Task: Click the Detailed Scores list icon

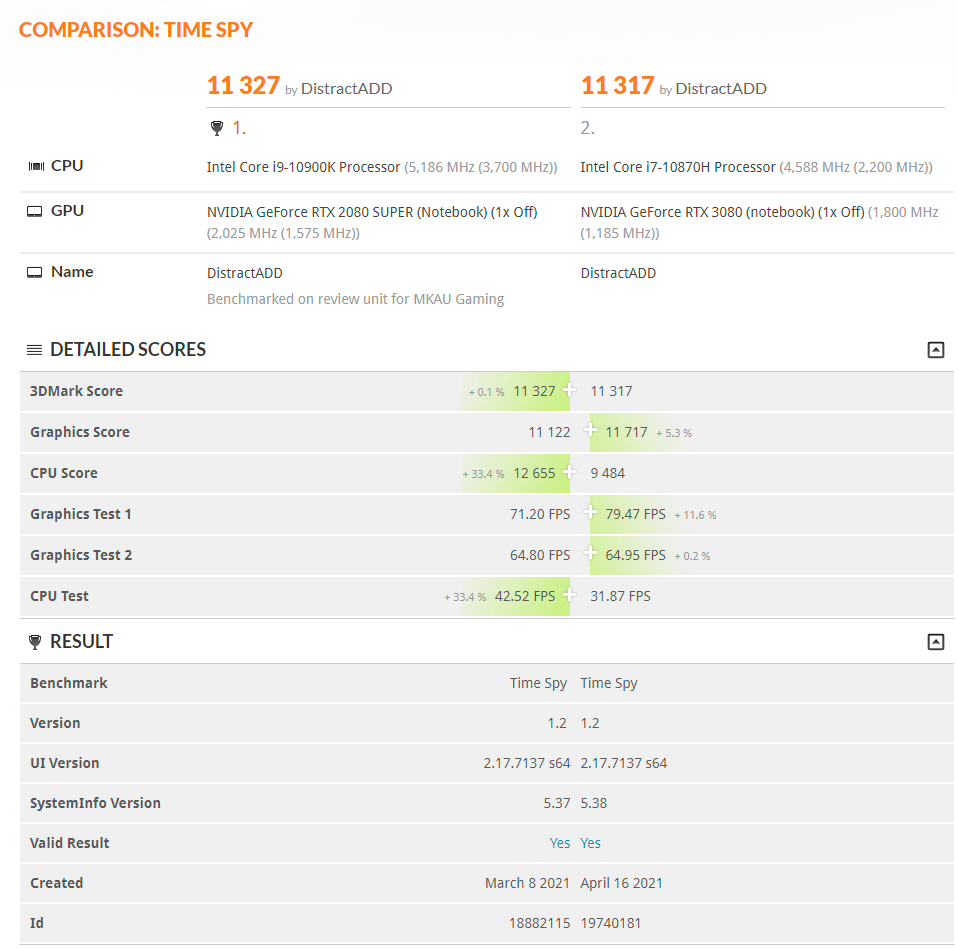Action: pyautogui.click(x=34, y=350)
